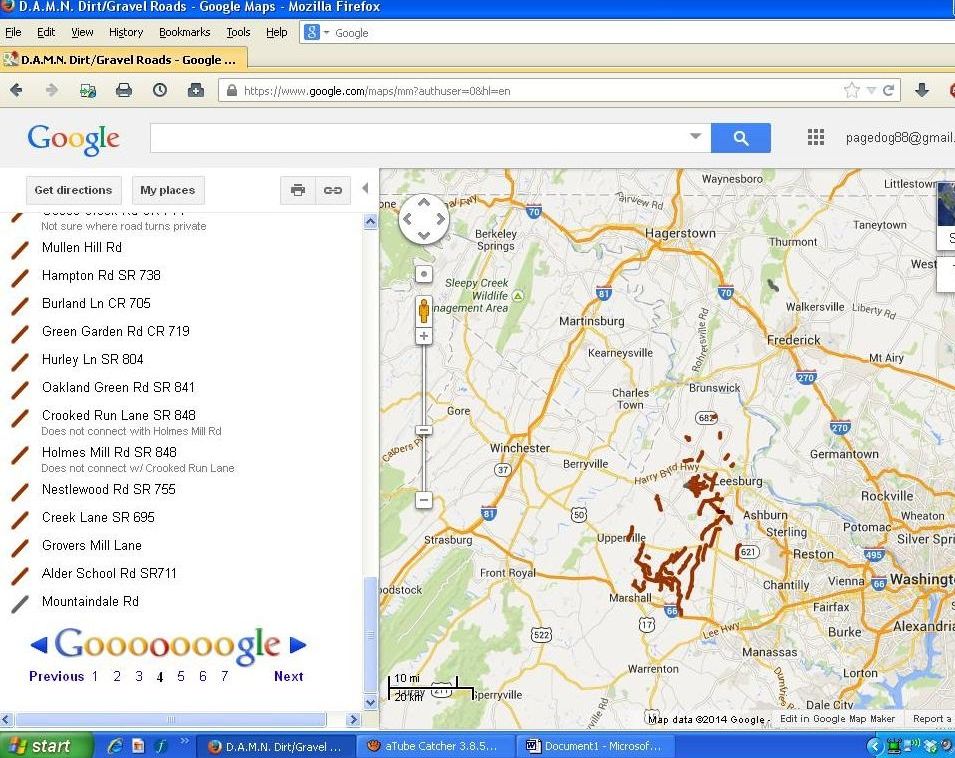Switch to aTube Catcher taskbar item
This screenshot has height=758, width=955.
[435, 746]
